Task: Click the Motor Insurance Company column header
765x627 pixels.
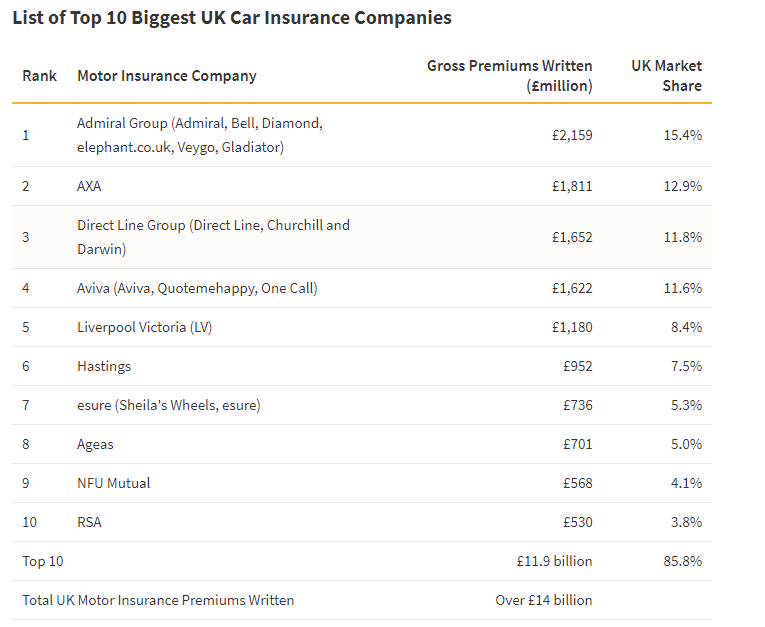Action: [x=167, y=76]
